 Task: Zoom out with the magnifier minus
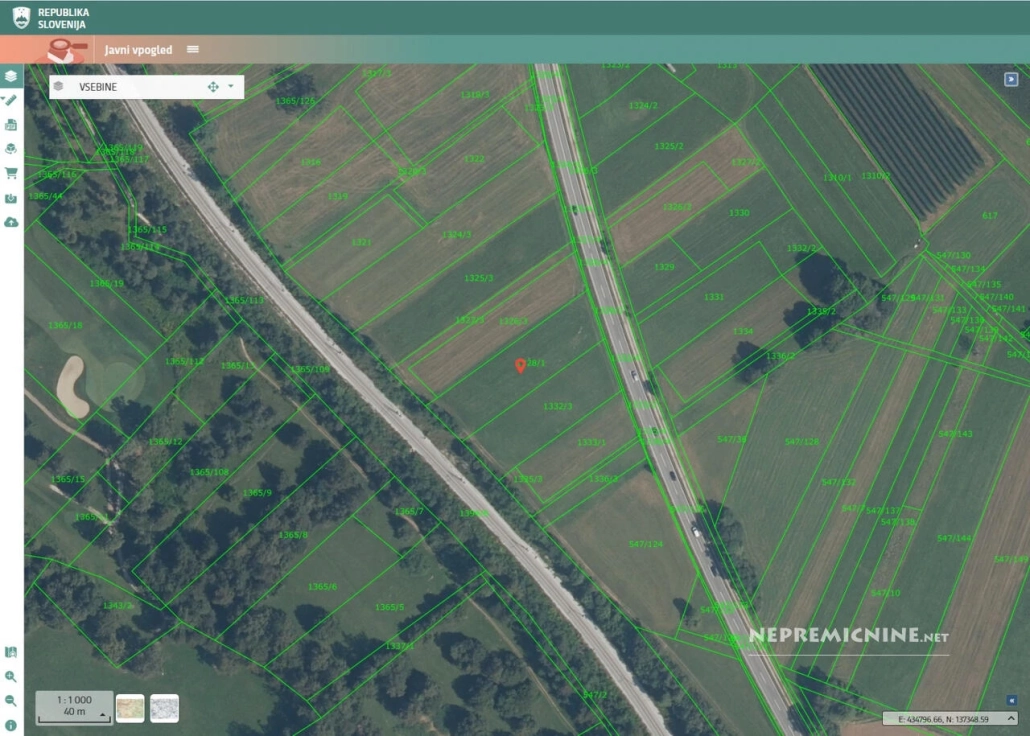11,700
